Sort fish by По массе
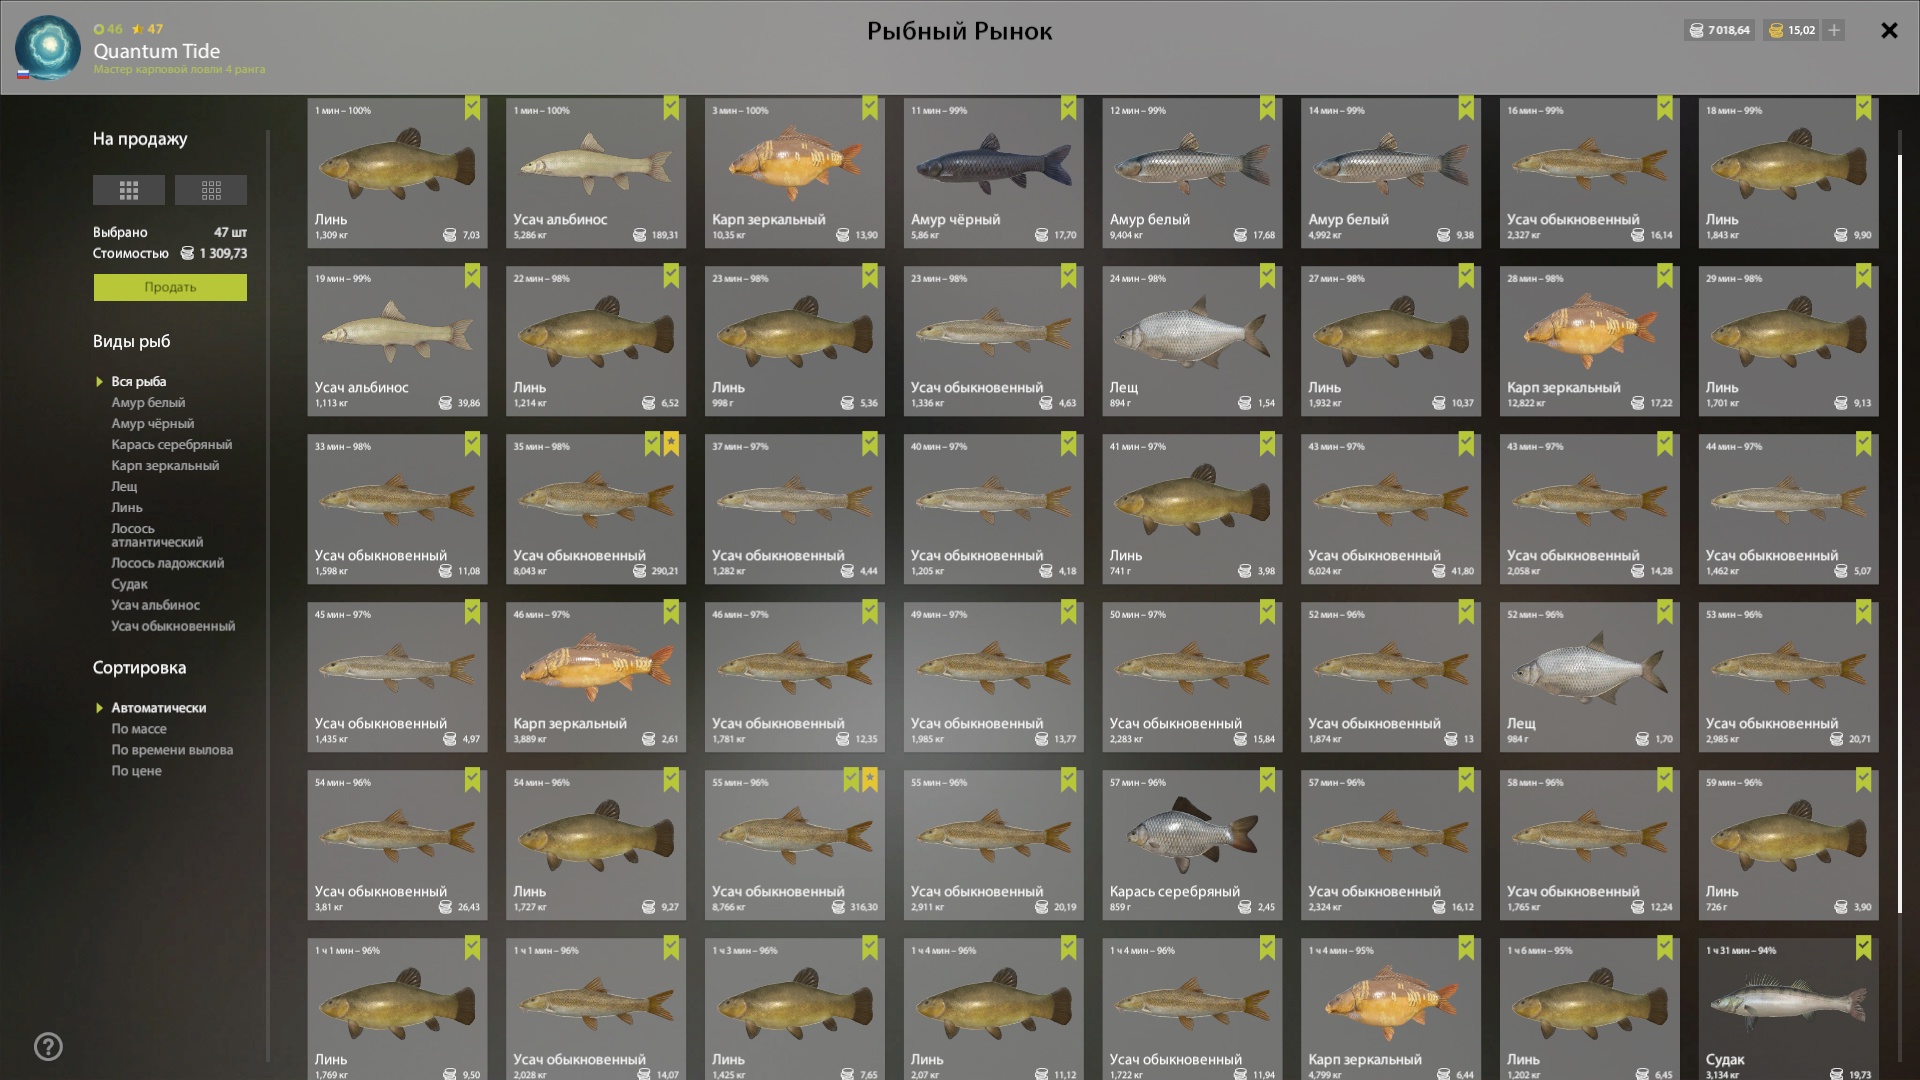 coord(139,729)
